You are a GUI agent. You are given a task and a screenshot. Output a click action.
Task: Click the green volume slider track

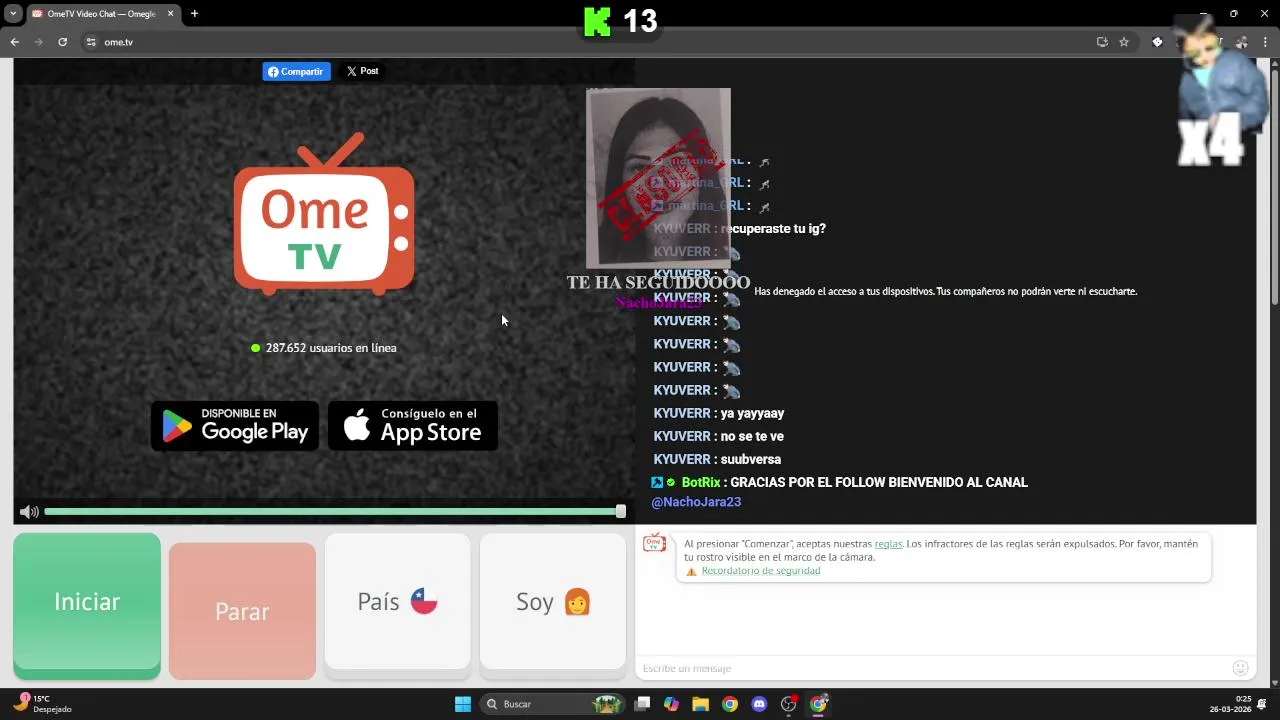(334, 511)
